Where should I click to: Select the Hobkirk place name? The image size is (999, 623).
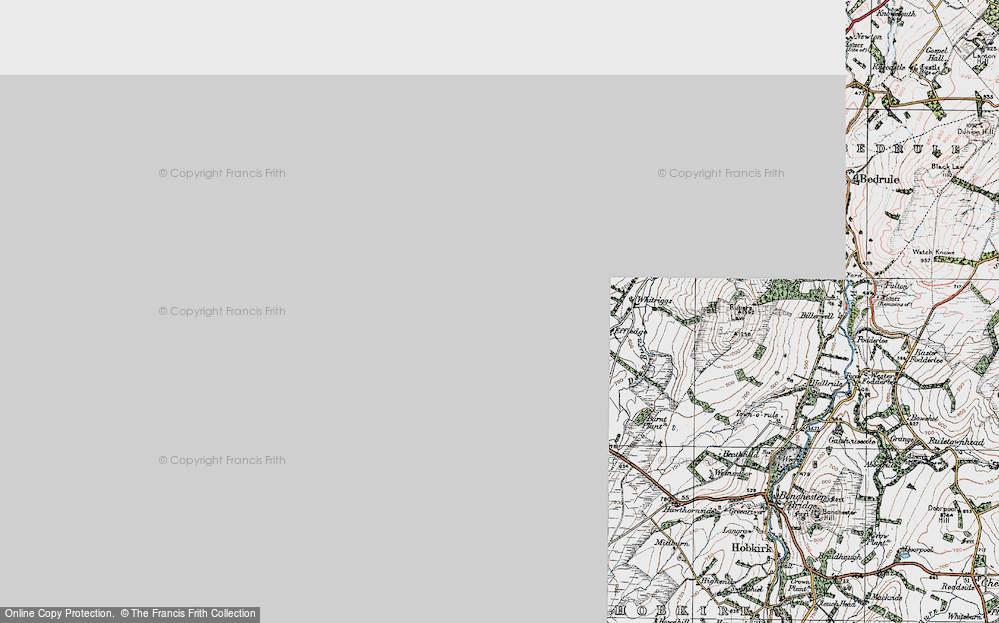coord(752,548)
